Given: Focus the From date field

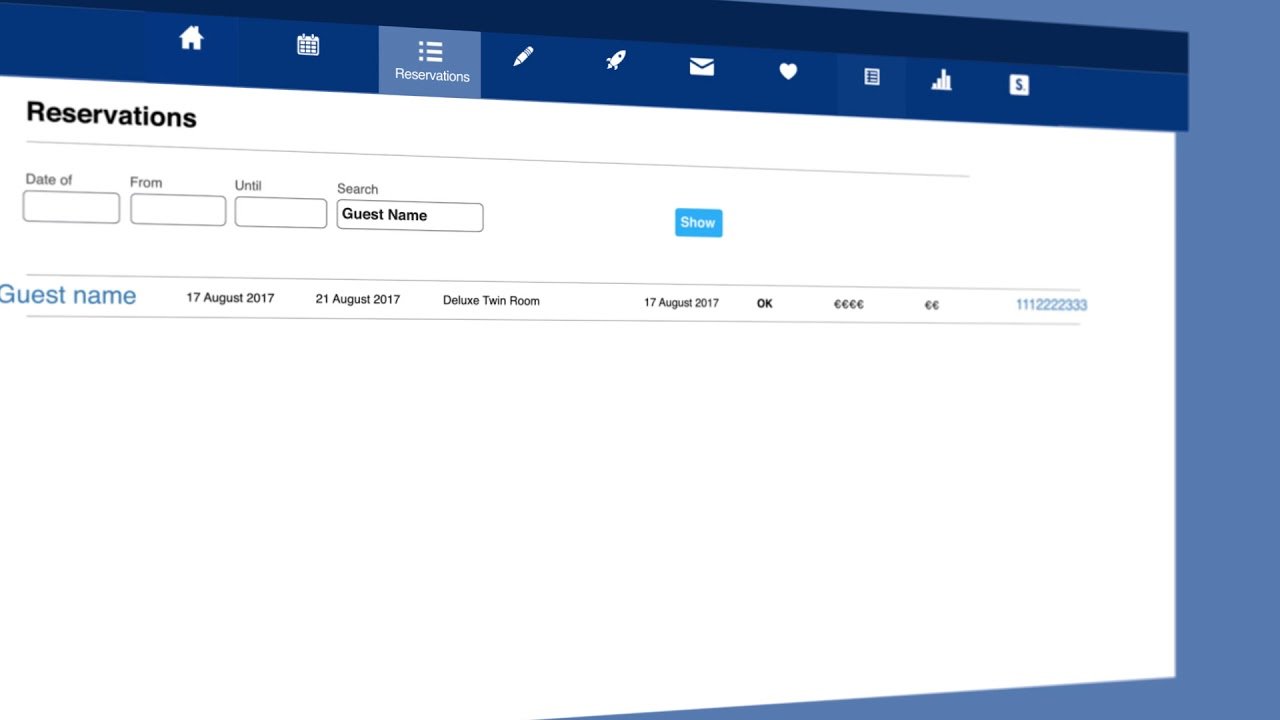Looking at the screenshot, I should tap(178, 210).
